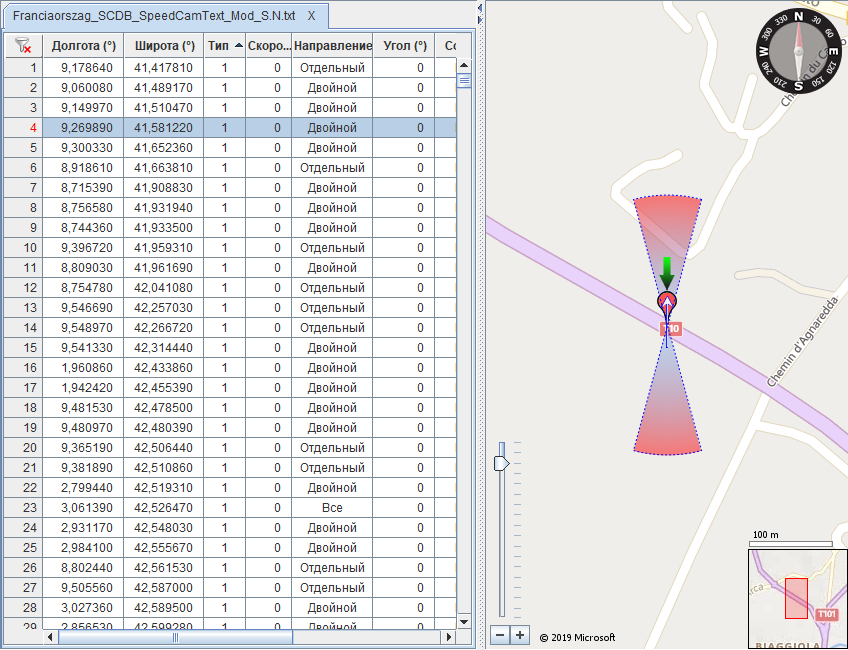
Task: Zoom in with the plus button
Action: click(x=520, y=635)
